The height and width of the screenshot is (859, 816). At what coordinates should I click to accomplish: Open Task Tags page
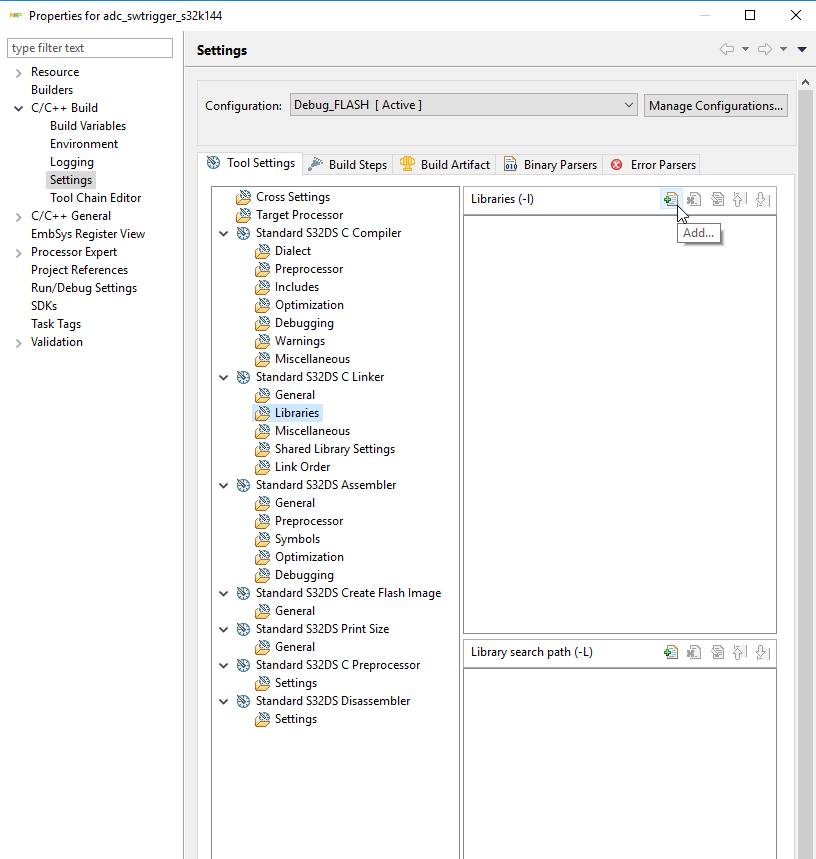(56, 324)
